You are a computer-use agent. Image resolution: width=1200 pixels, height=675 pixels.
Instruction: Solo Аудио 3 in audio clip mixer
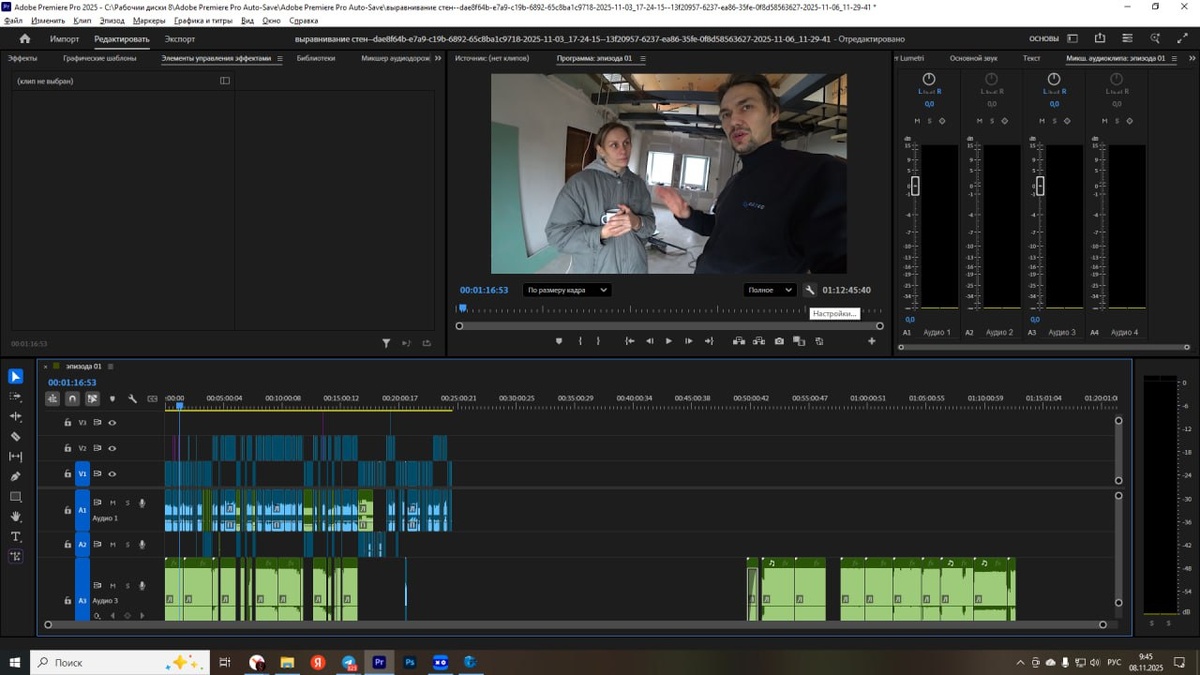[1054, 121]
